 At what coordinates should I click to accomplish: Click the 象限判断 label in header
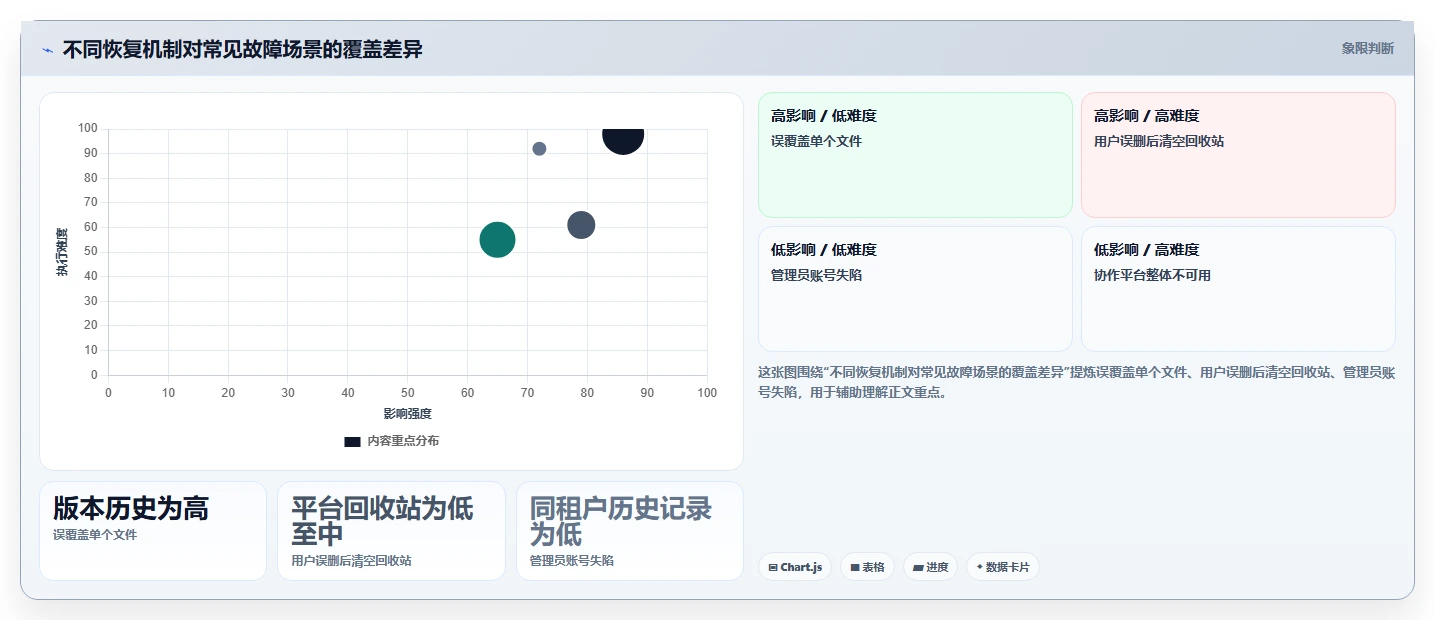coord(1367,49)
